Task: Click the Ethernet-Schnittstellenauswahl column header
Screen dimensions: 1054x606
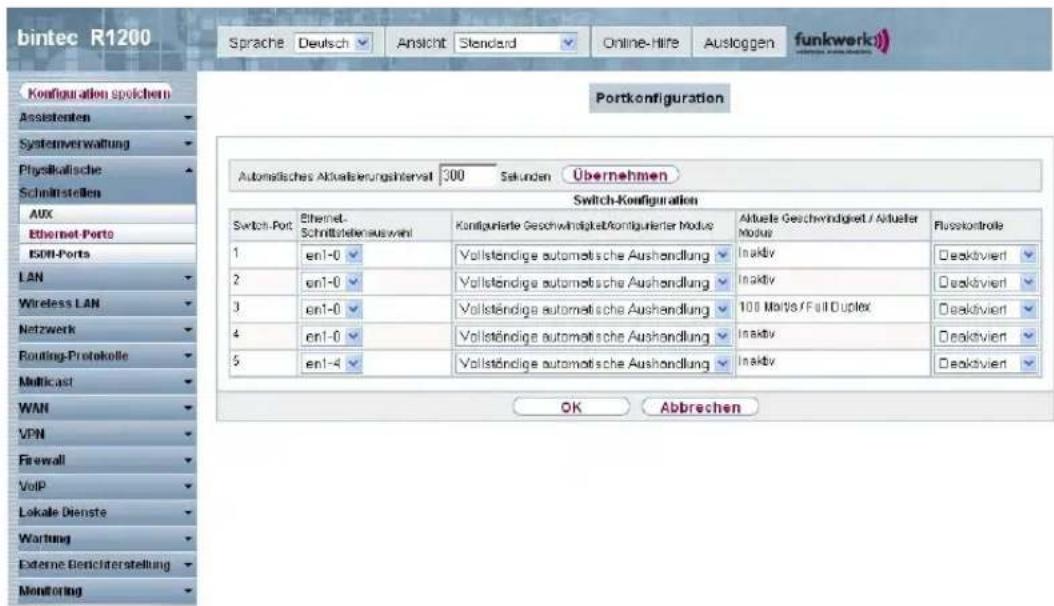Action: (356, 226)
